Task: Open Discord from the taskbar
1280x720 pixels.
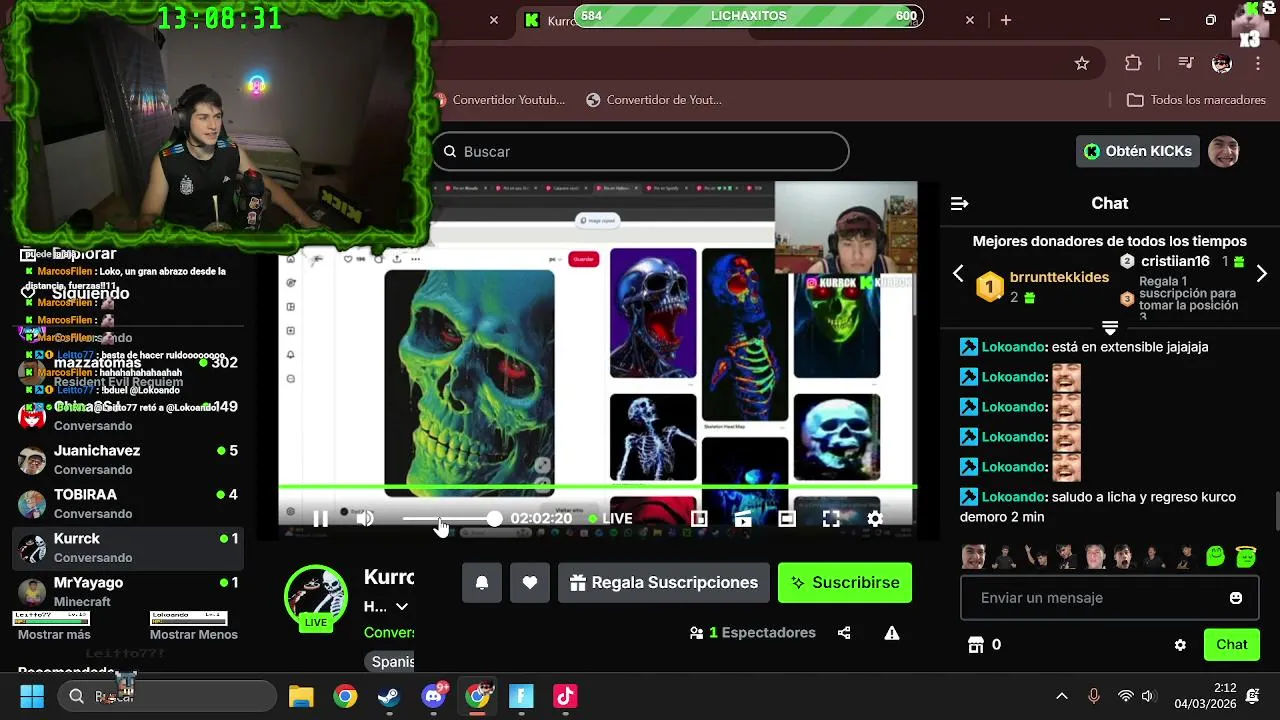Action: click(x=433, y=696)
